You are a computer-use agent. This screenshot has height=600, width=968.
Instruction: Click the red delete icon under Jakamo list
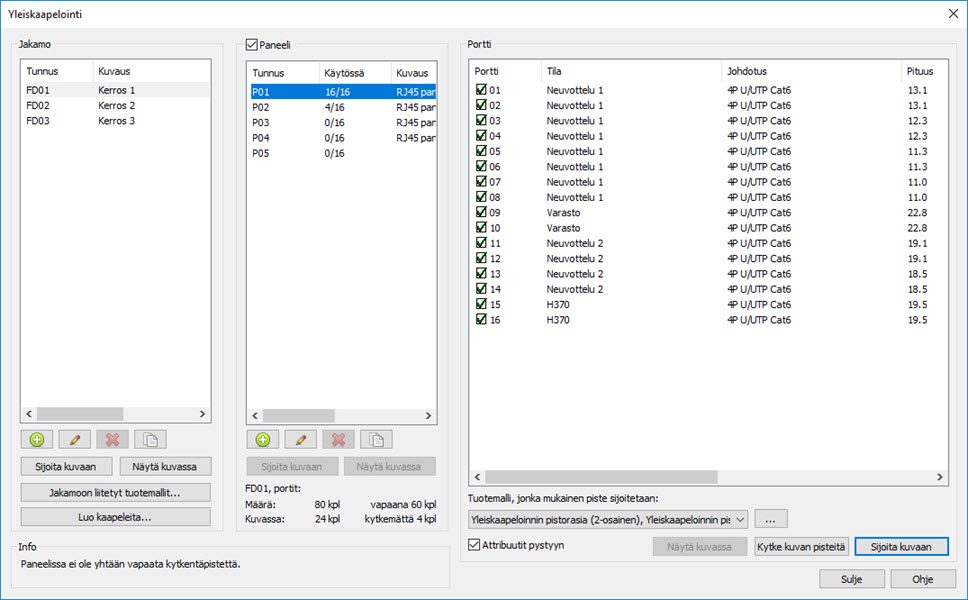coord(112,439)
